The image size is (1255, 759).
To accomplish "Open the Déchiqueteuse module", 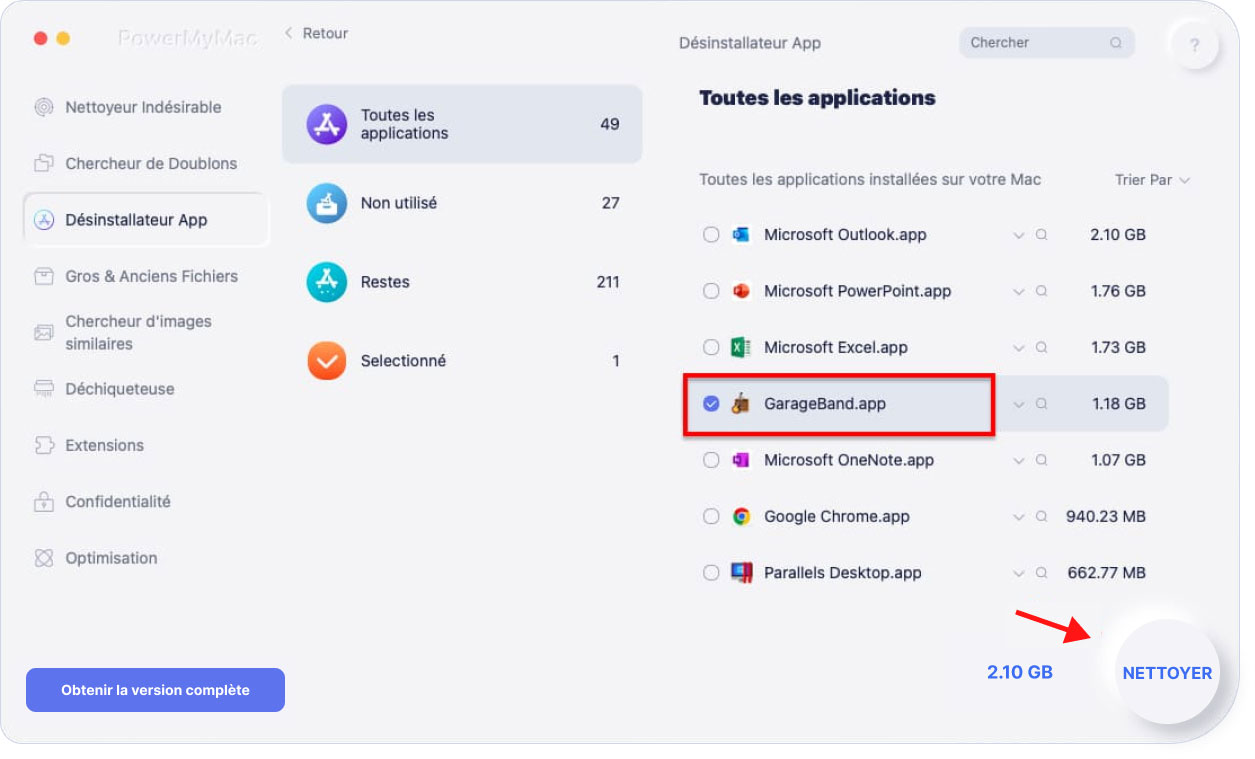I will [145, 388].
